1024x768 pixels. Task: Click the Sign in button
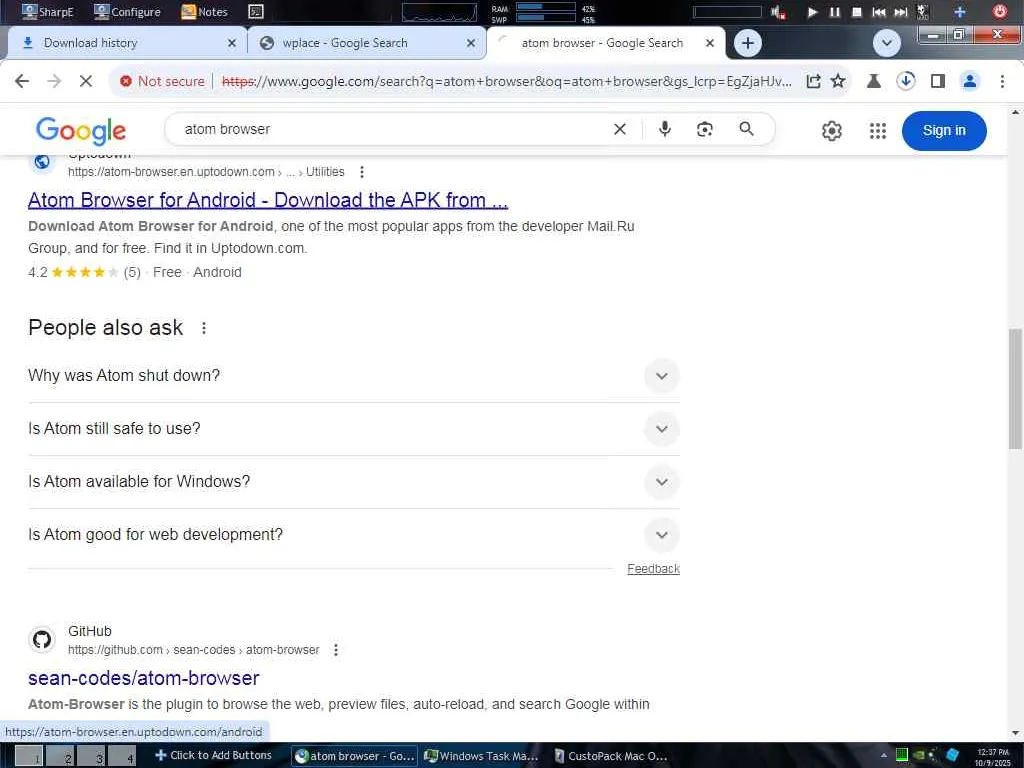(x=944, y=131)
